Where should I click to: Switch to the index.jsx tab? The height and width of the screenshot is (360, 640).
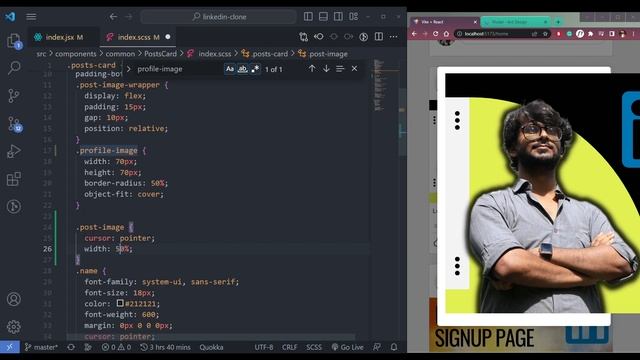pos(64,37)
